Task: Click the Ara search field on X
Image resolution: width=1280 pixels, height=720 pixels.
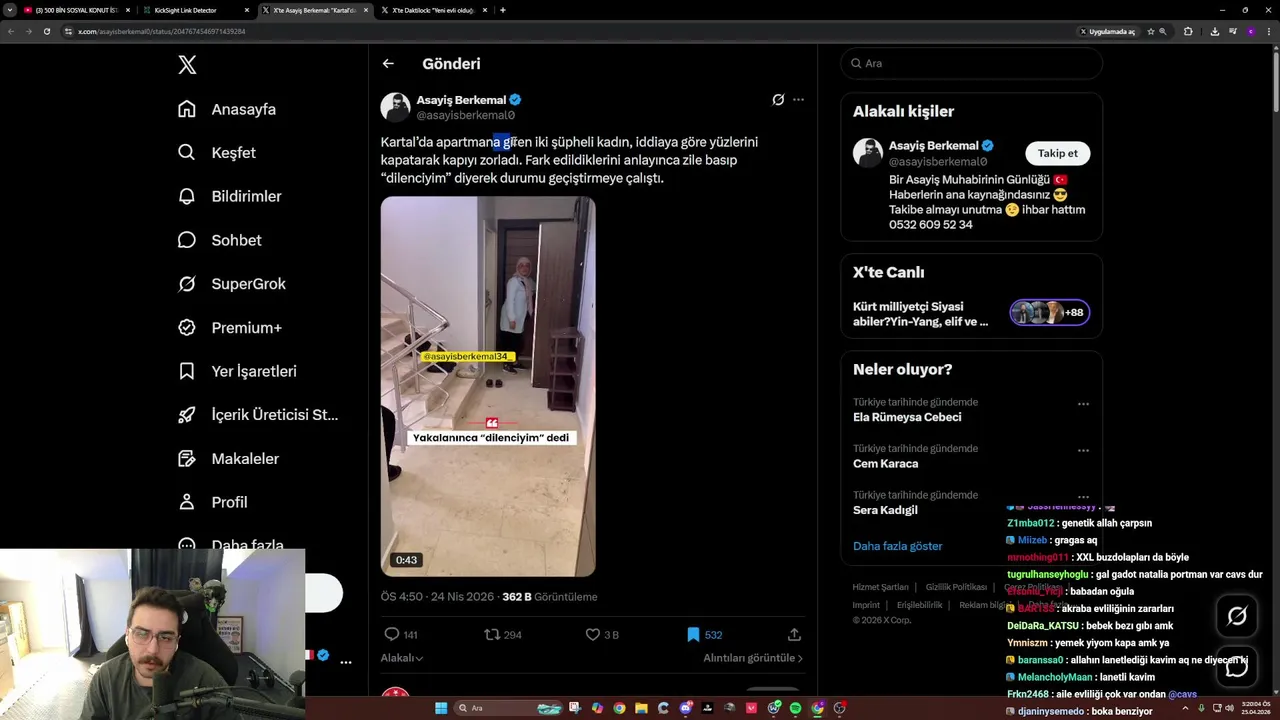Action: tap(972, 63)
